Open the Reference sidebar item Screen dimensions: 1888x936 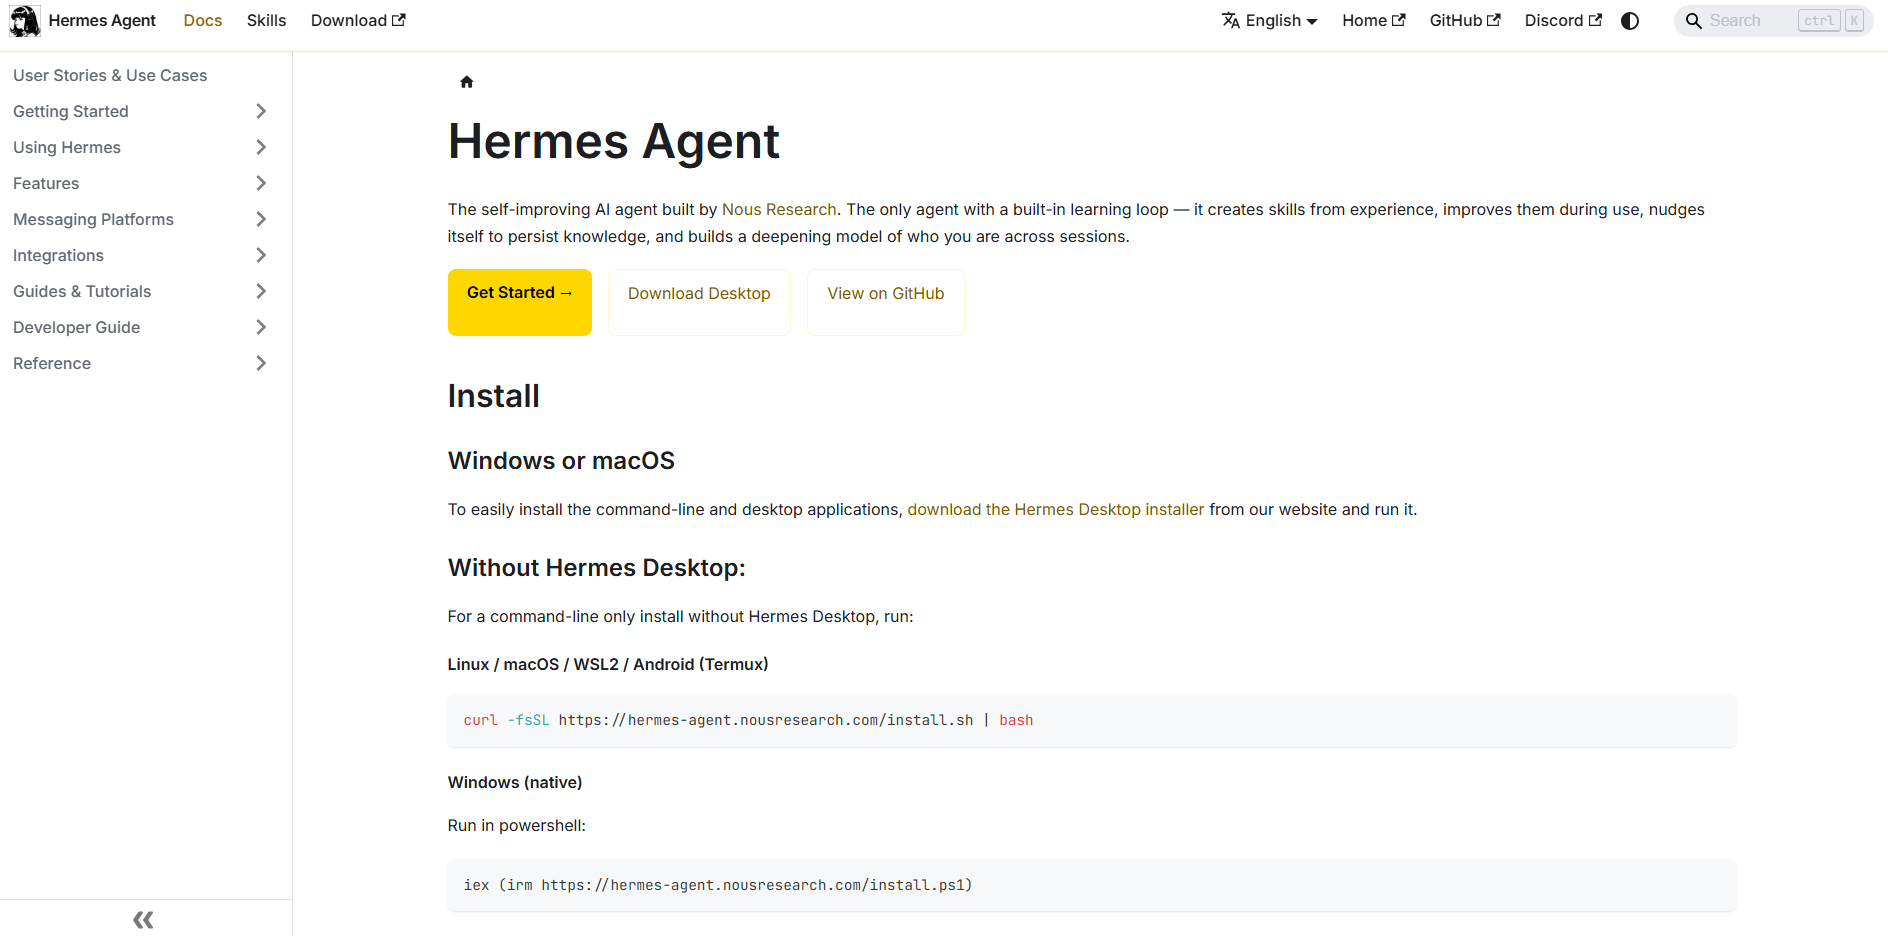tap(52, 363)
